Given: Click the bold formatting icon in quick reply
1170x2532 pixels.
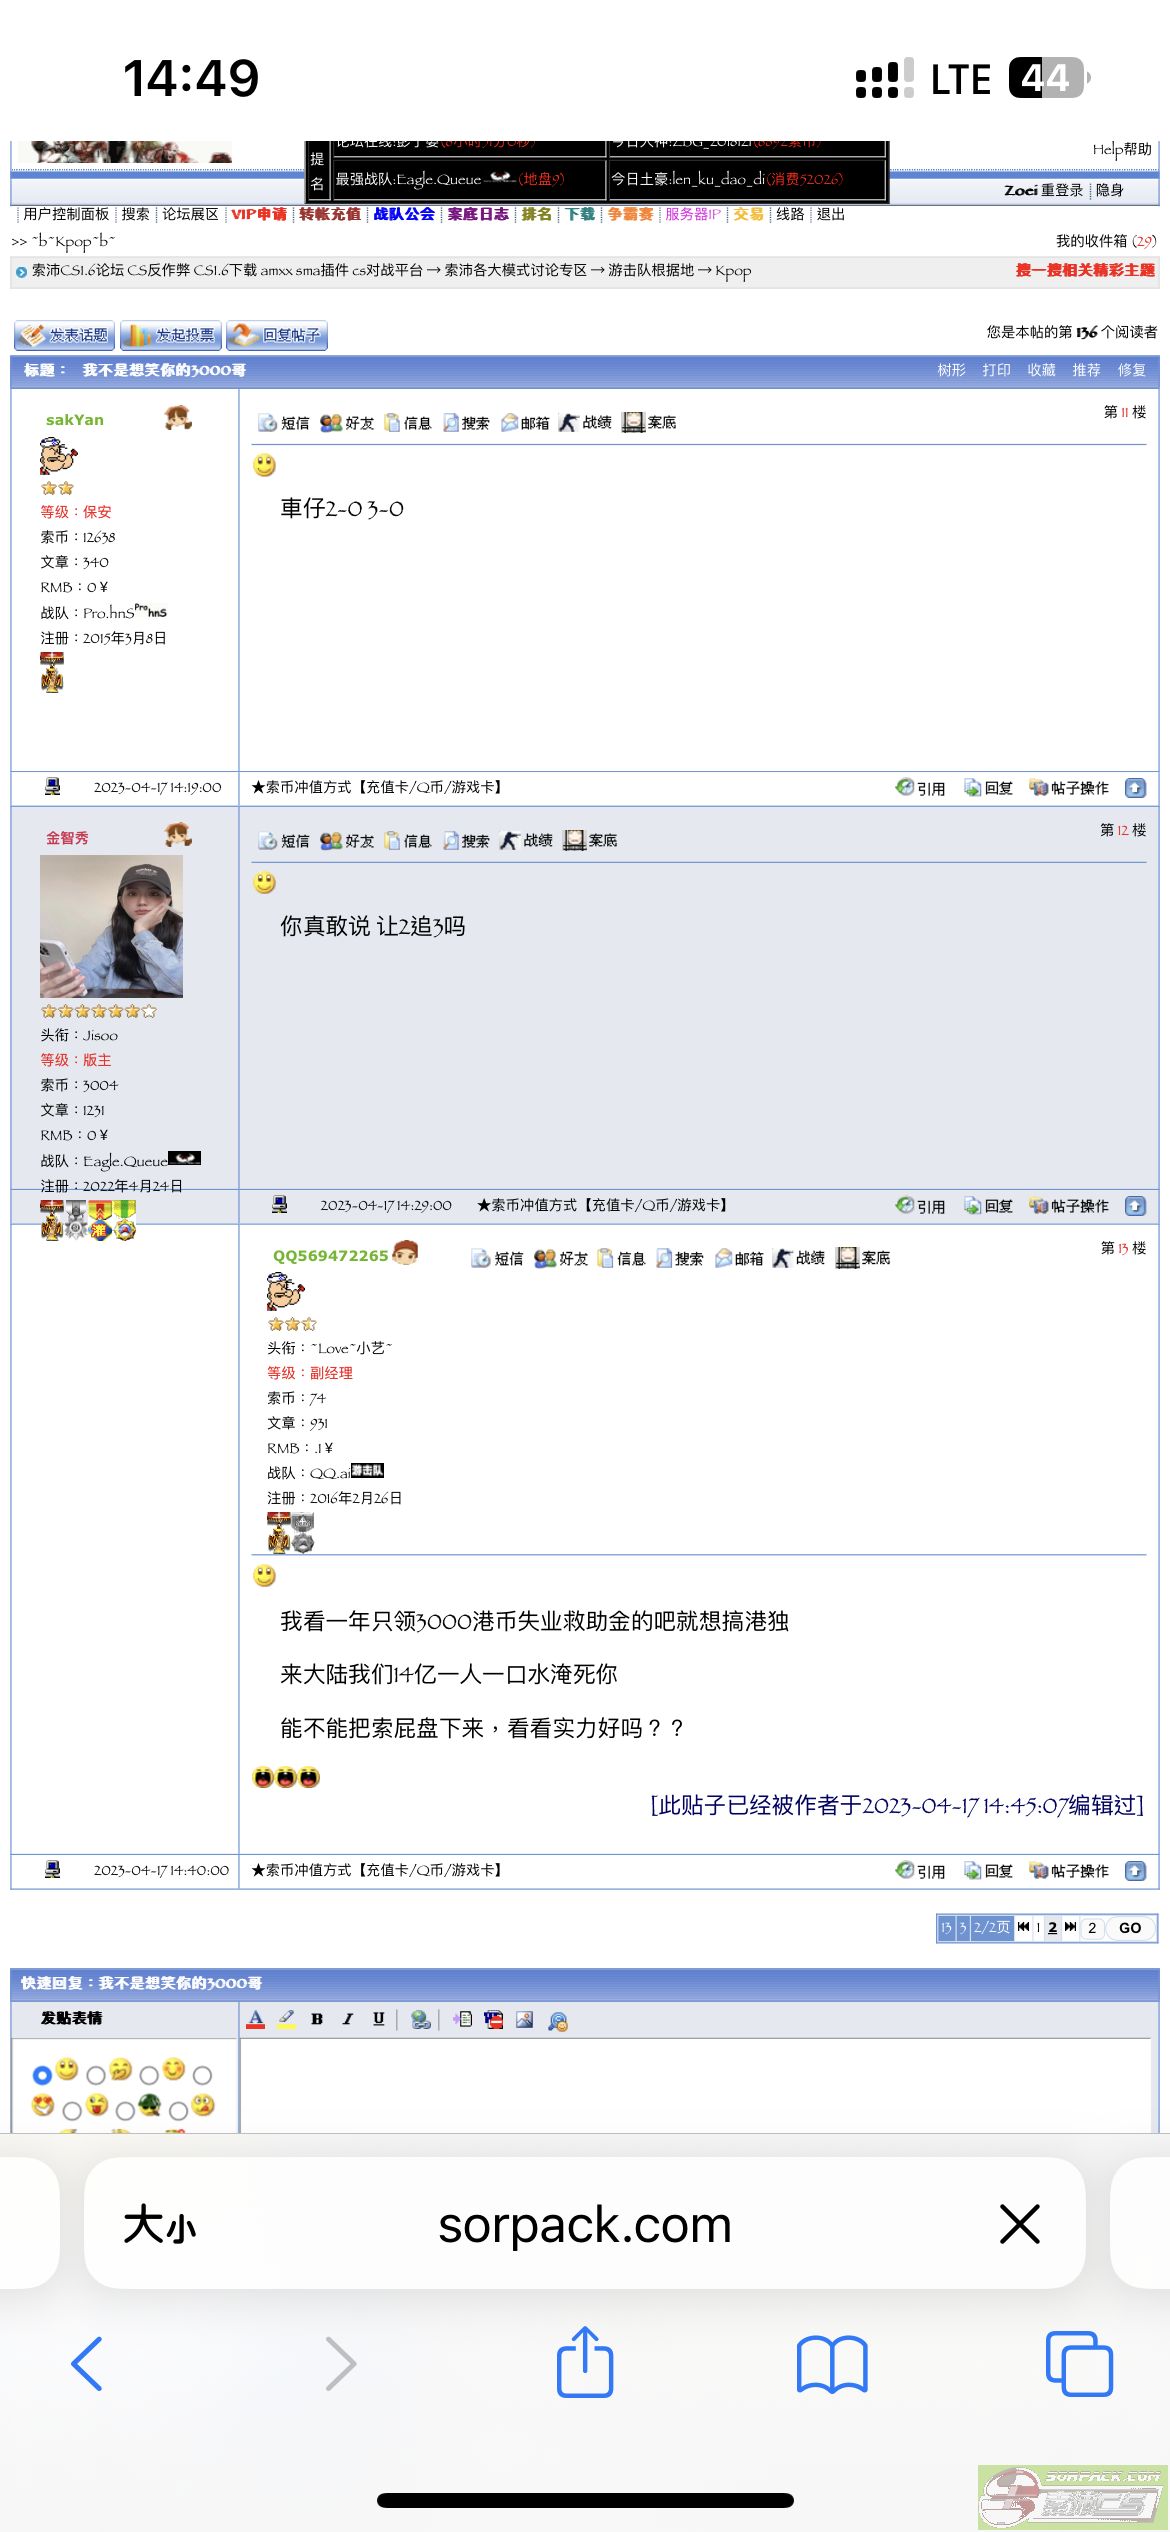Looking at the screenshot, I should coord(317,2019).
